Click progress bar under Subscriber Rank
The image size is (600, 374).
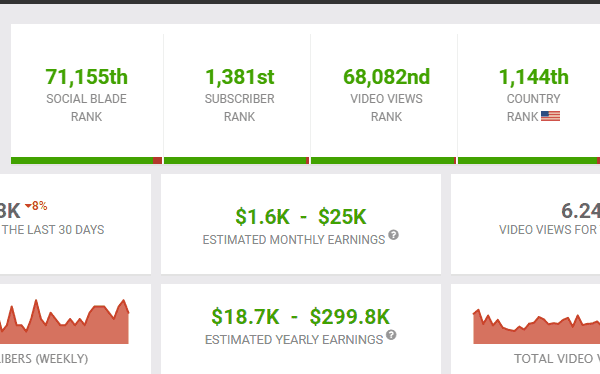pos(236,160)
